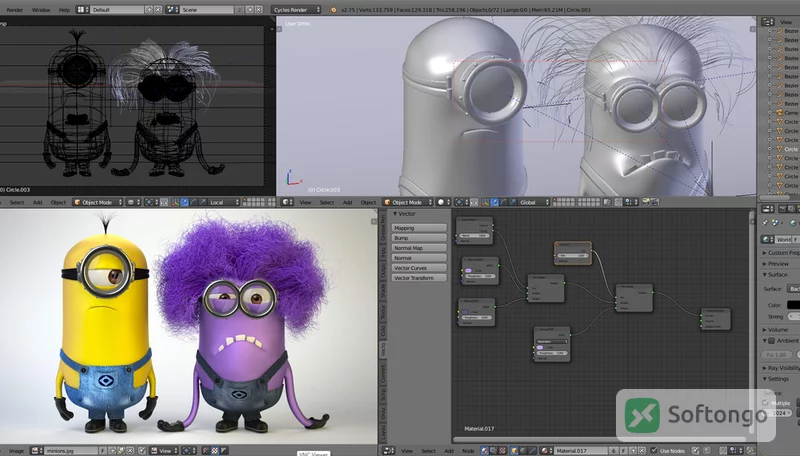
Task: Open the Cycles Render engine dropdown
Action: 296,10
